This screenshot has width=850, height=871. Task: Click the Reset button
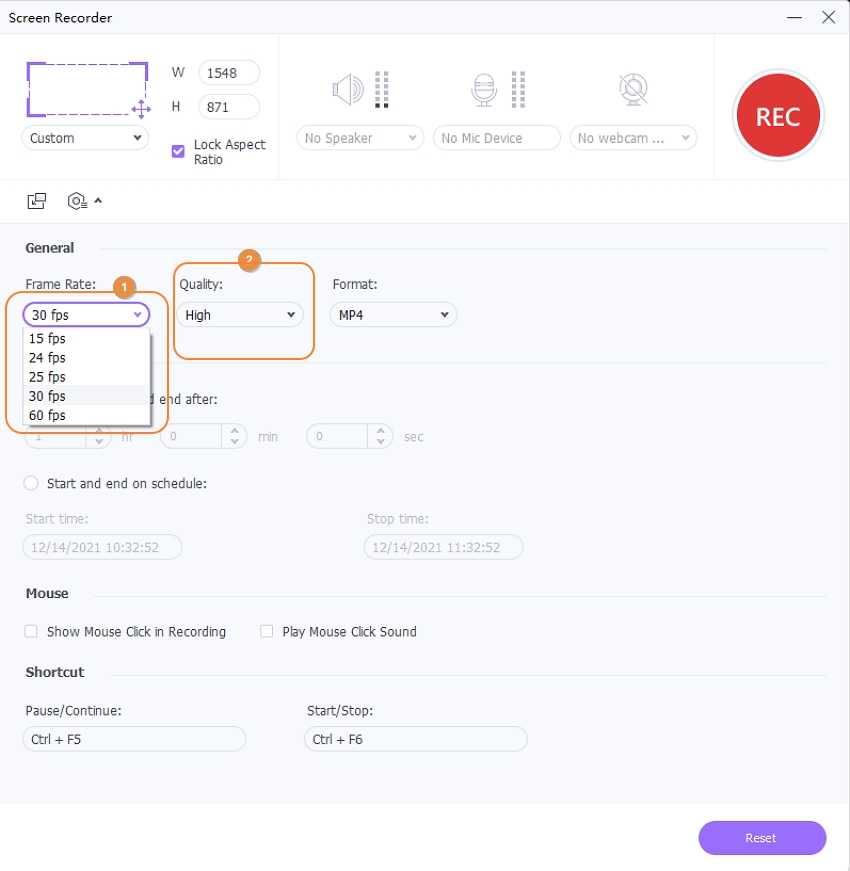[762, 838]
